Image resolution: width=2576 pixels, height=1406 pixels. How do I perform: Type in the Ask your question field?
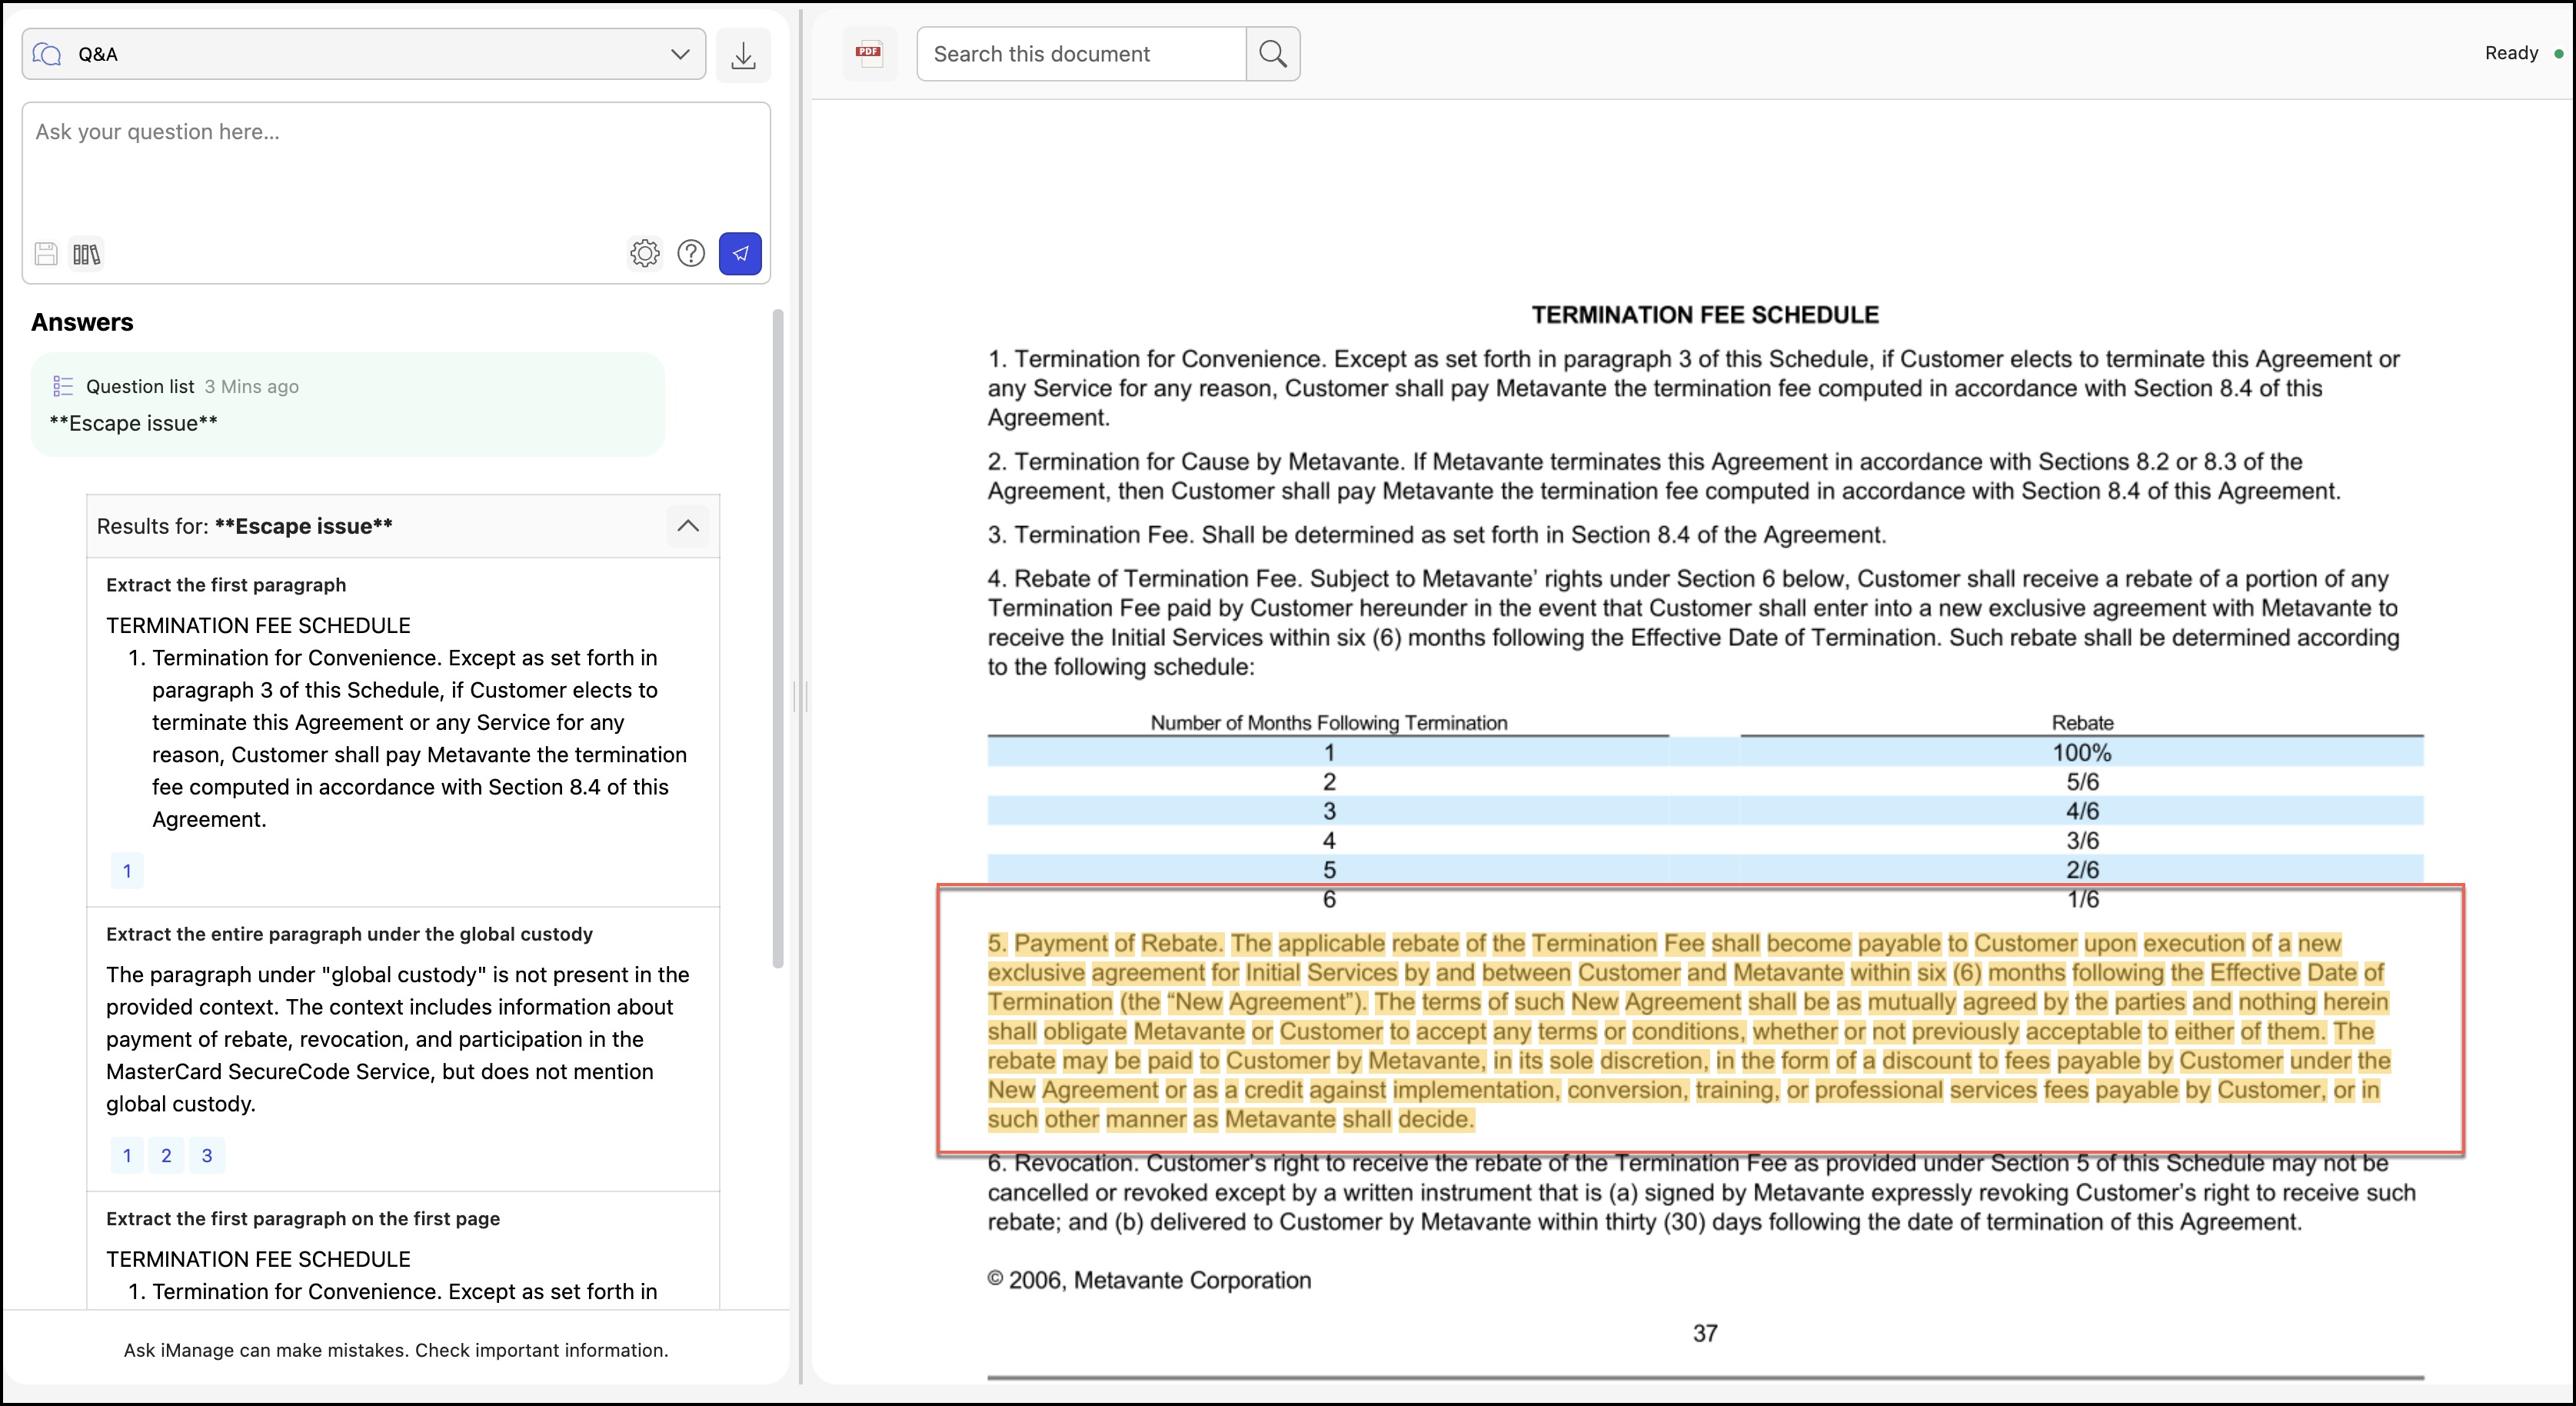(x=395, y=165)
